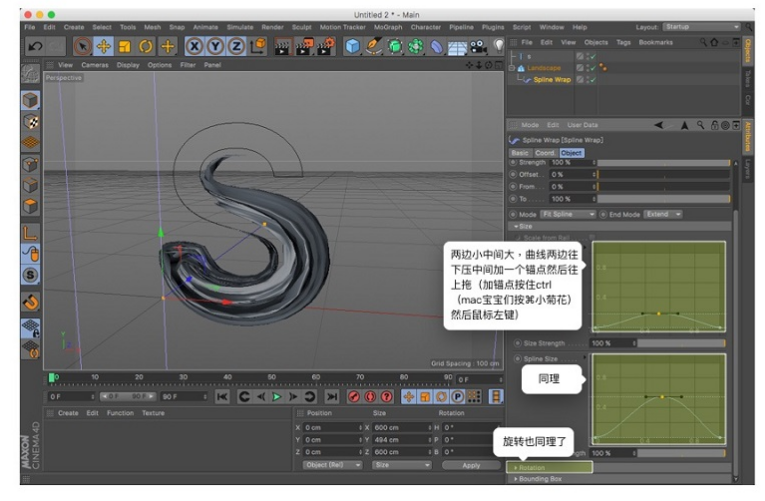Toggle the Strength animation radio dot
This screenshot has height=501, width=765.
pyautogui.click(x=514, y=162)
